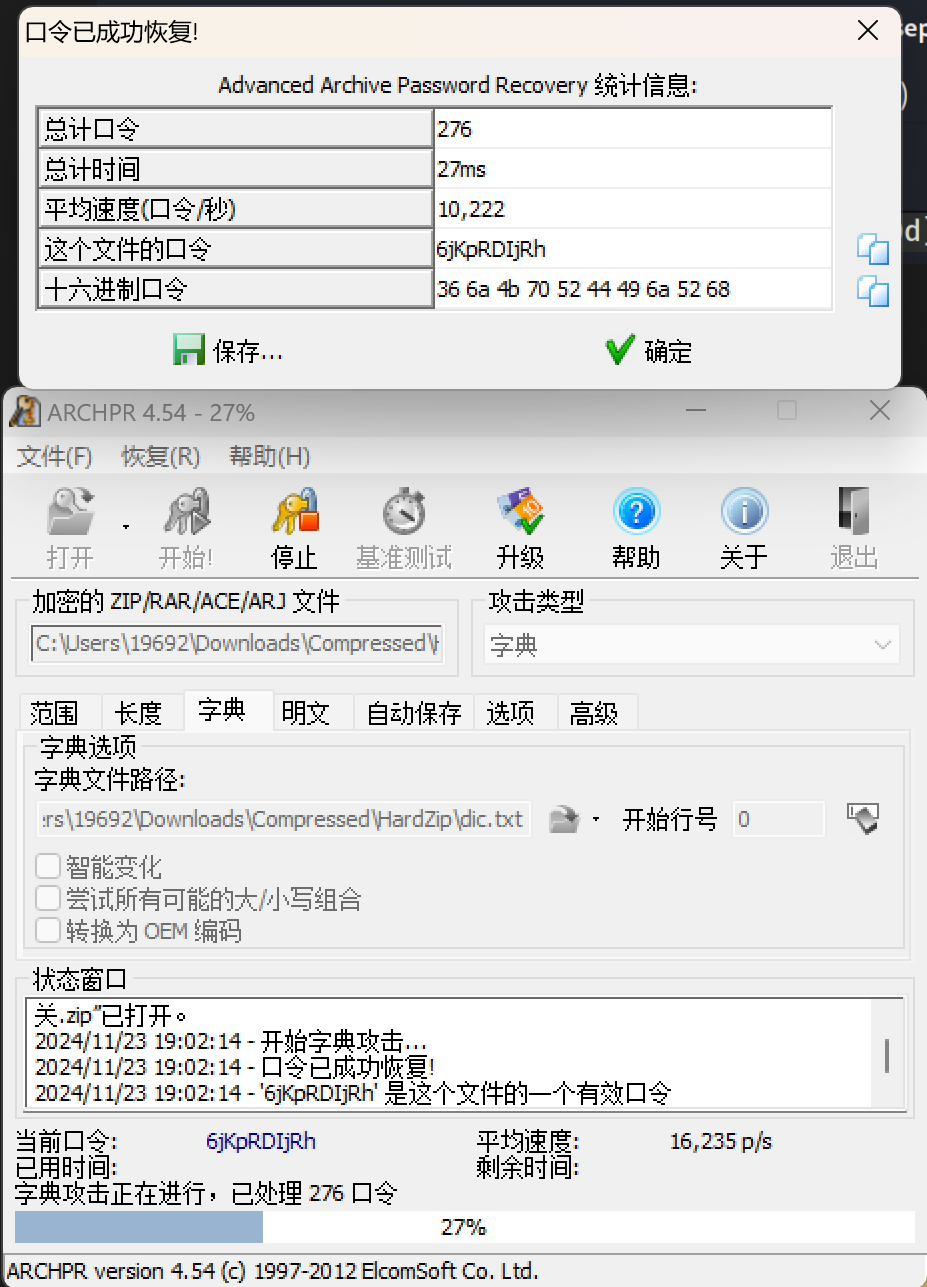Close the 口令已成功恢复 dialog
Image resolution: width=927 pixels, height=1287 pixels.
[x=867, y=31]
